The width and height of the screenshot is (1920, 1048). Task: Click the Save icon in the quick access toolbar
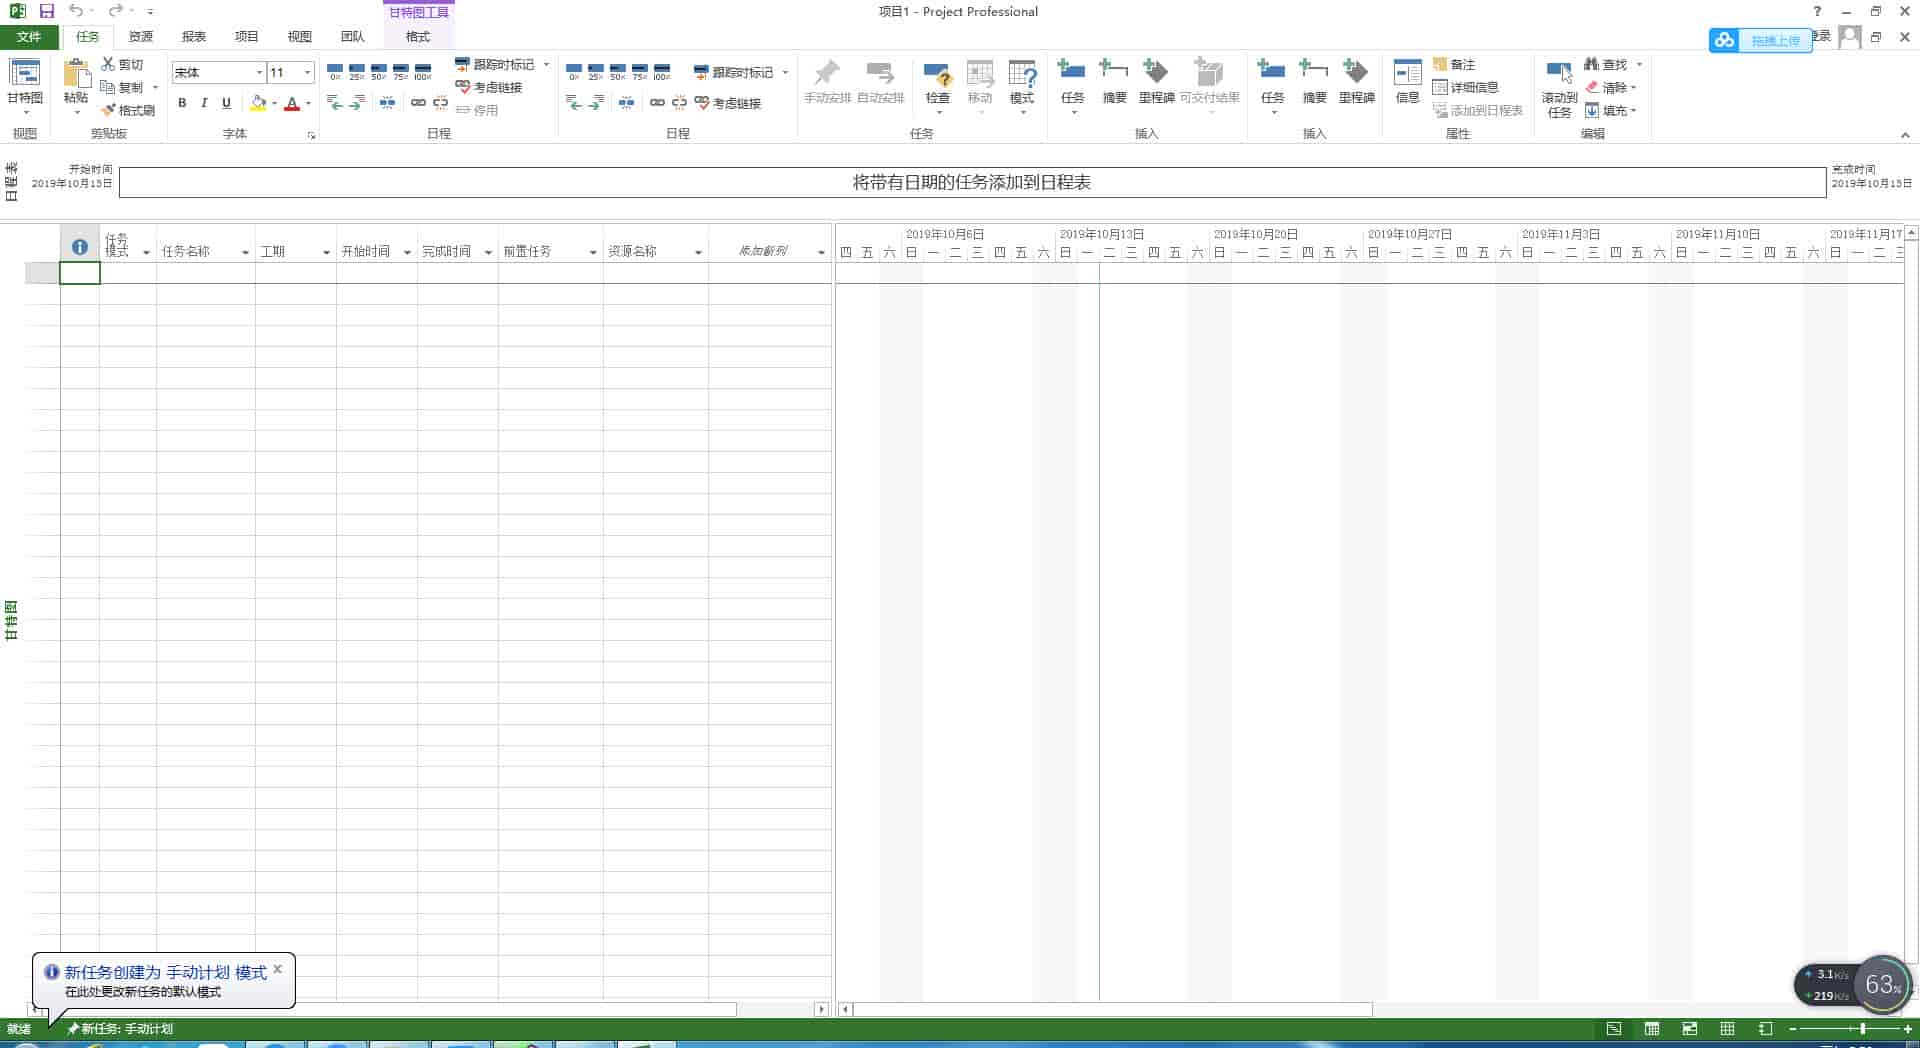[x=46, y=11]
